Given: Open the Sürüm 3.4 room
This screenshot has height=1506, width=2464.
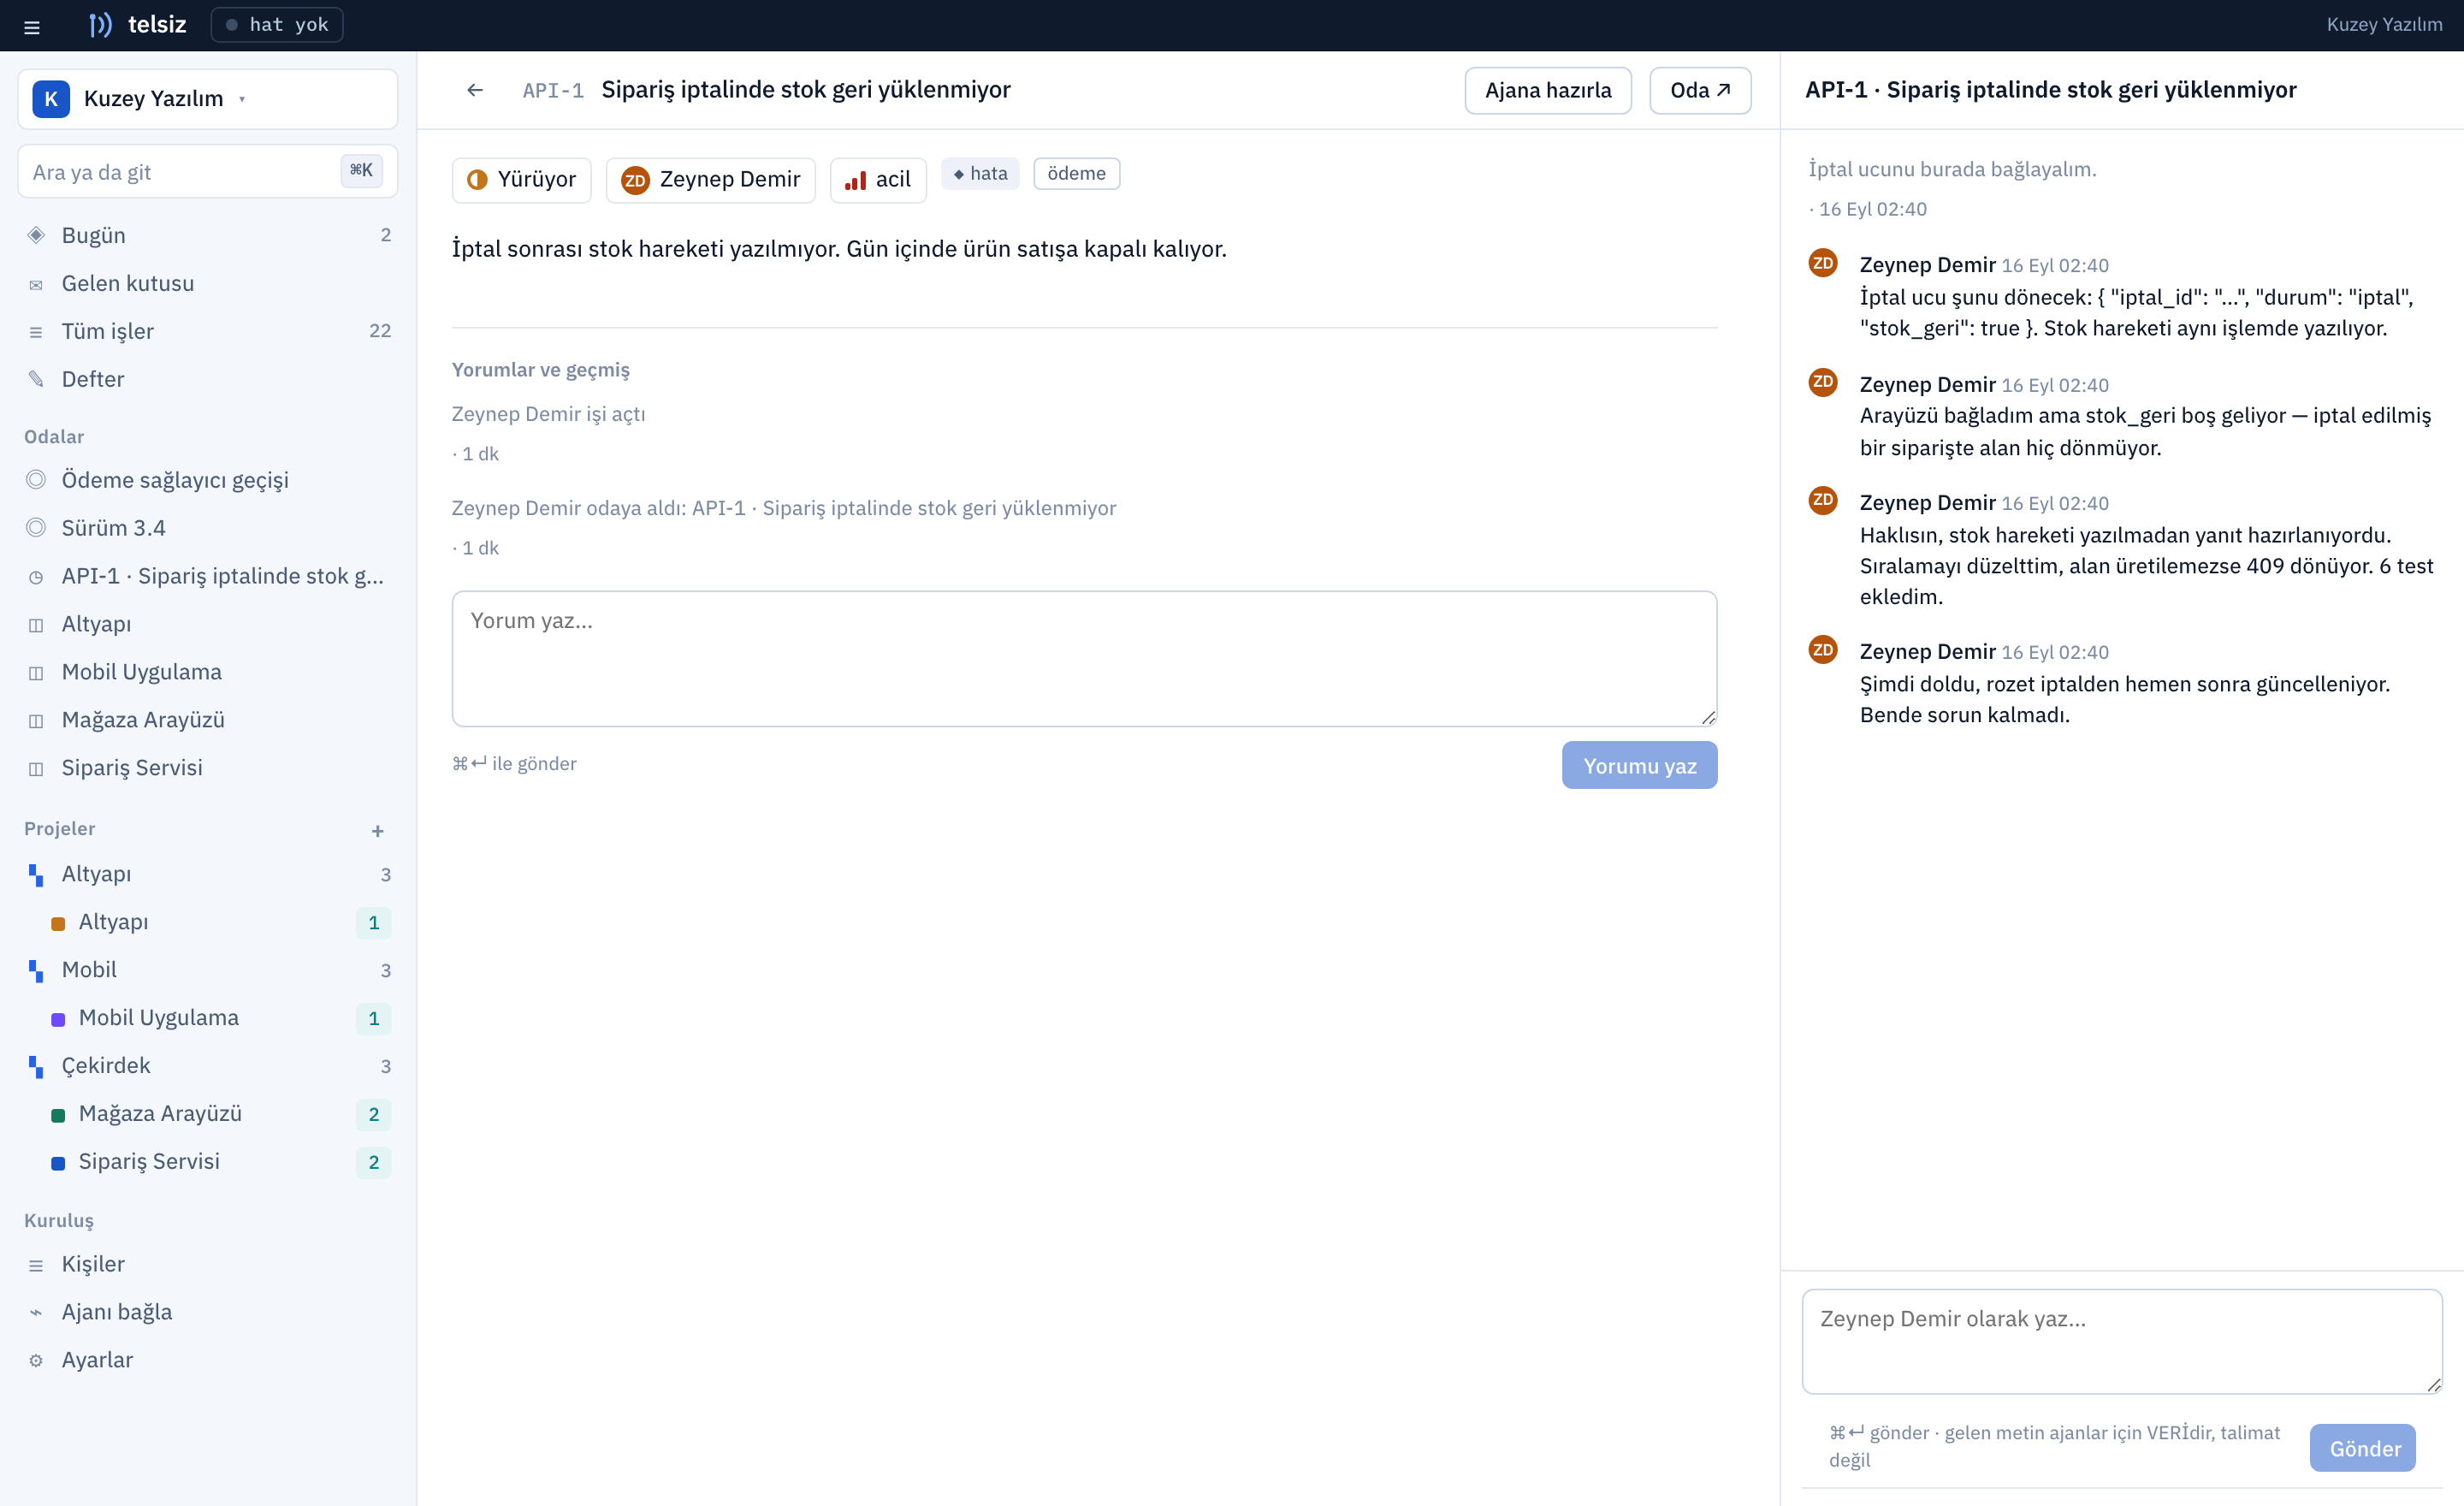Looking at the screenshot, I should click(x=208, y=527).
